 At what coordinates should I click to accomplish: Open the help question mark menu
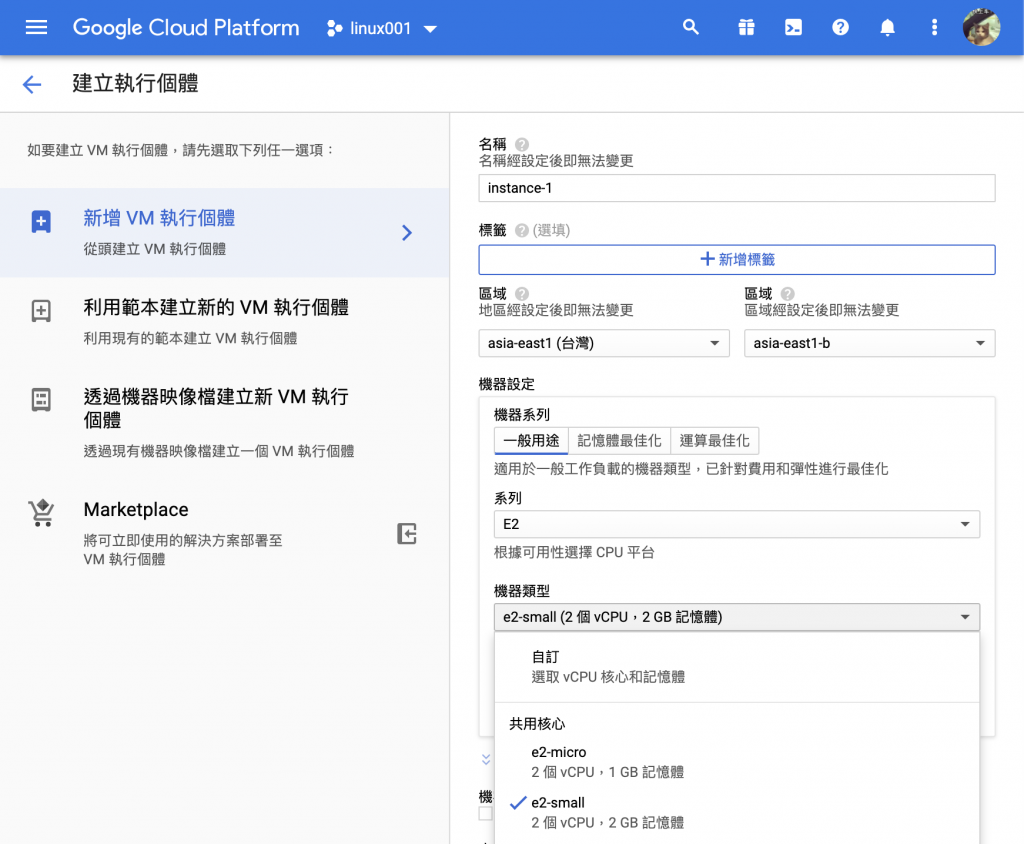pyautogui.click(x=840, y=27)
